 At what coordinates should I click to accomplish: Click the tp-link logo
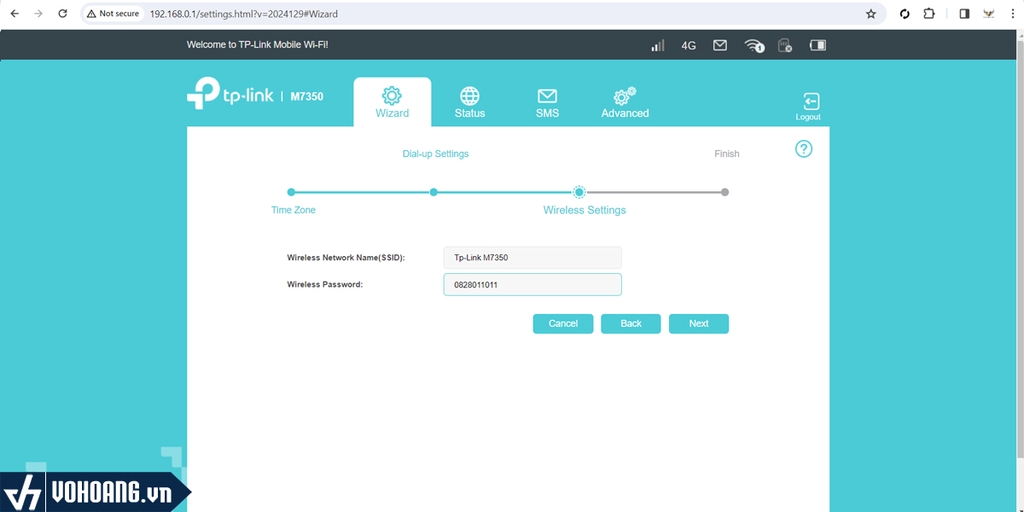tap(230, 94)
